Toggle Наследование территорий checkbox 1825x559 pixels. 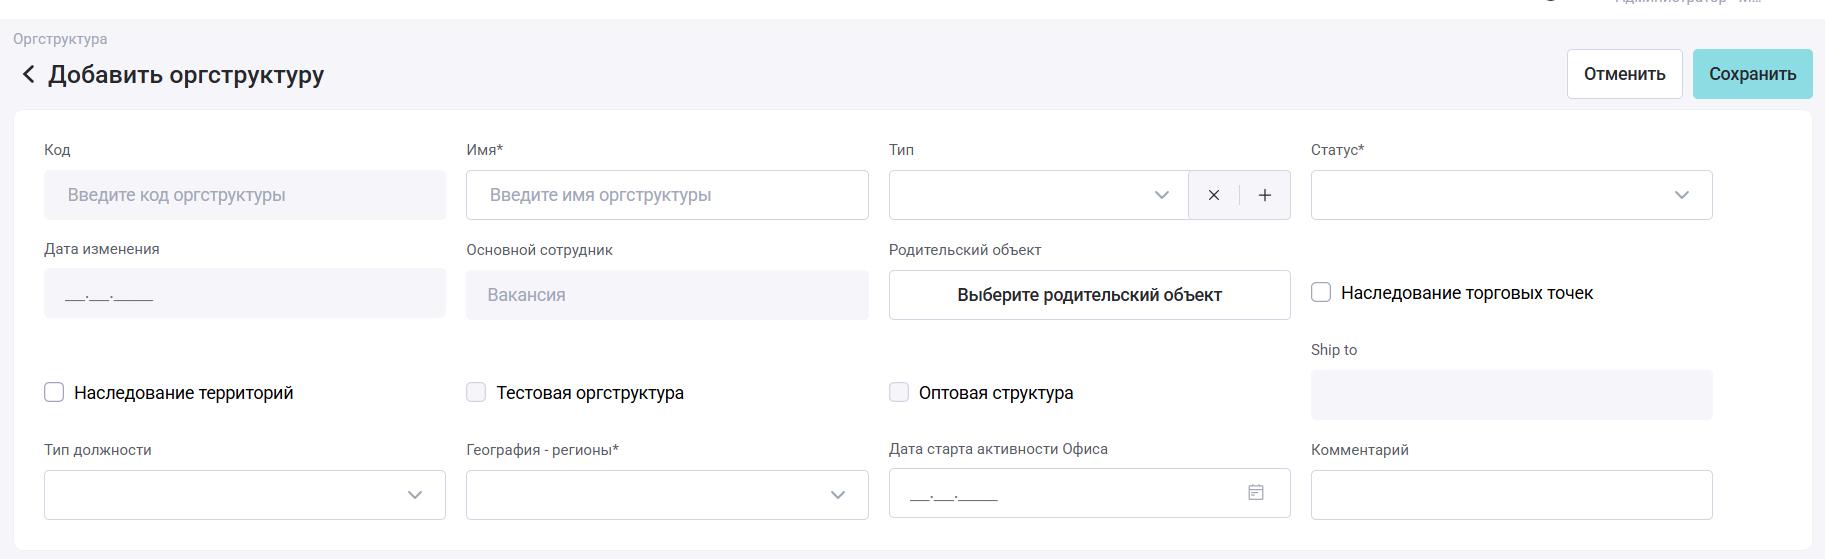[x=54, y=393]
